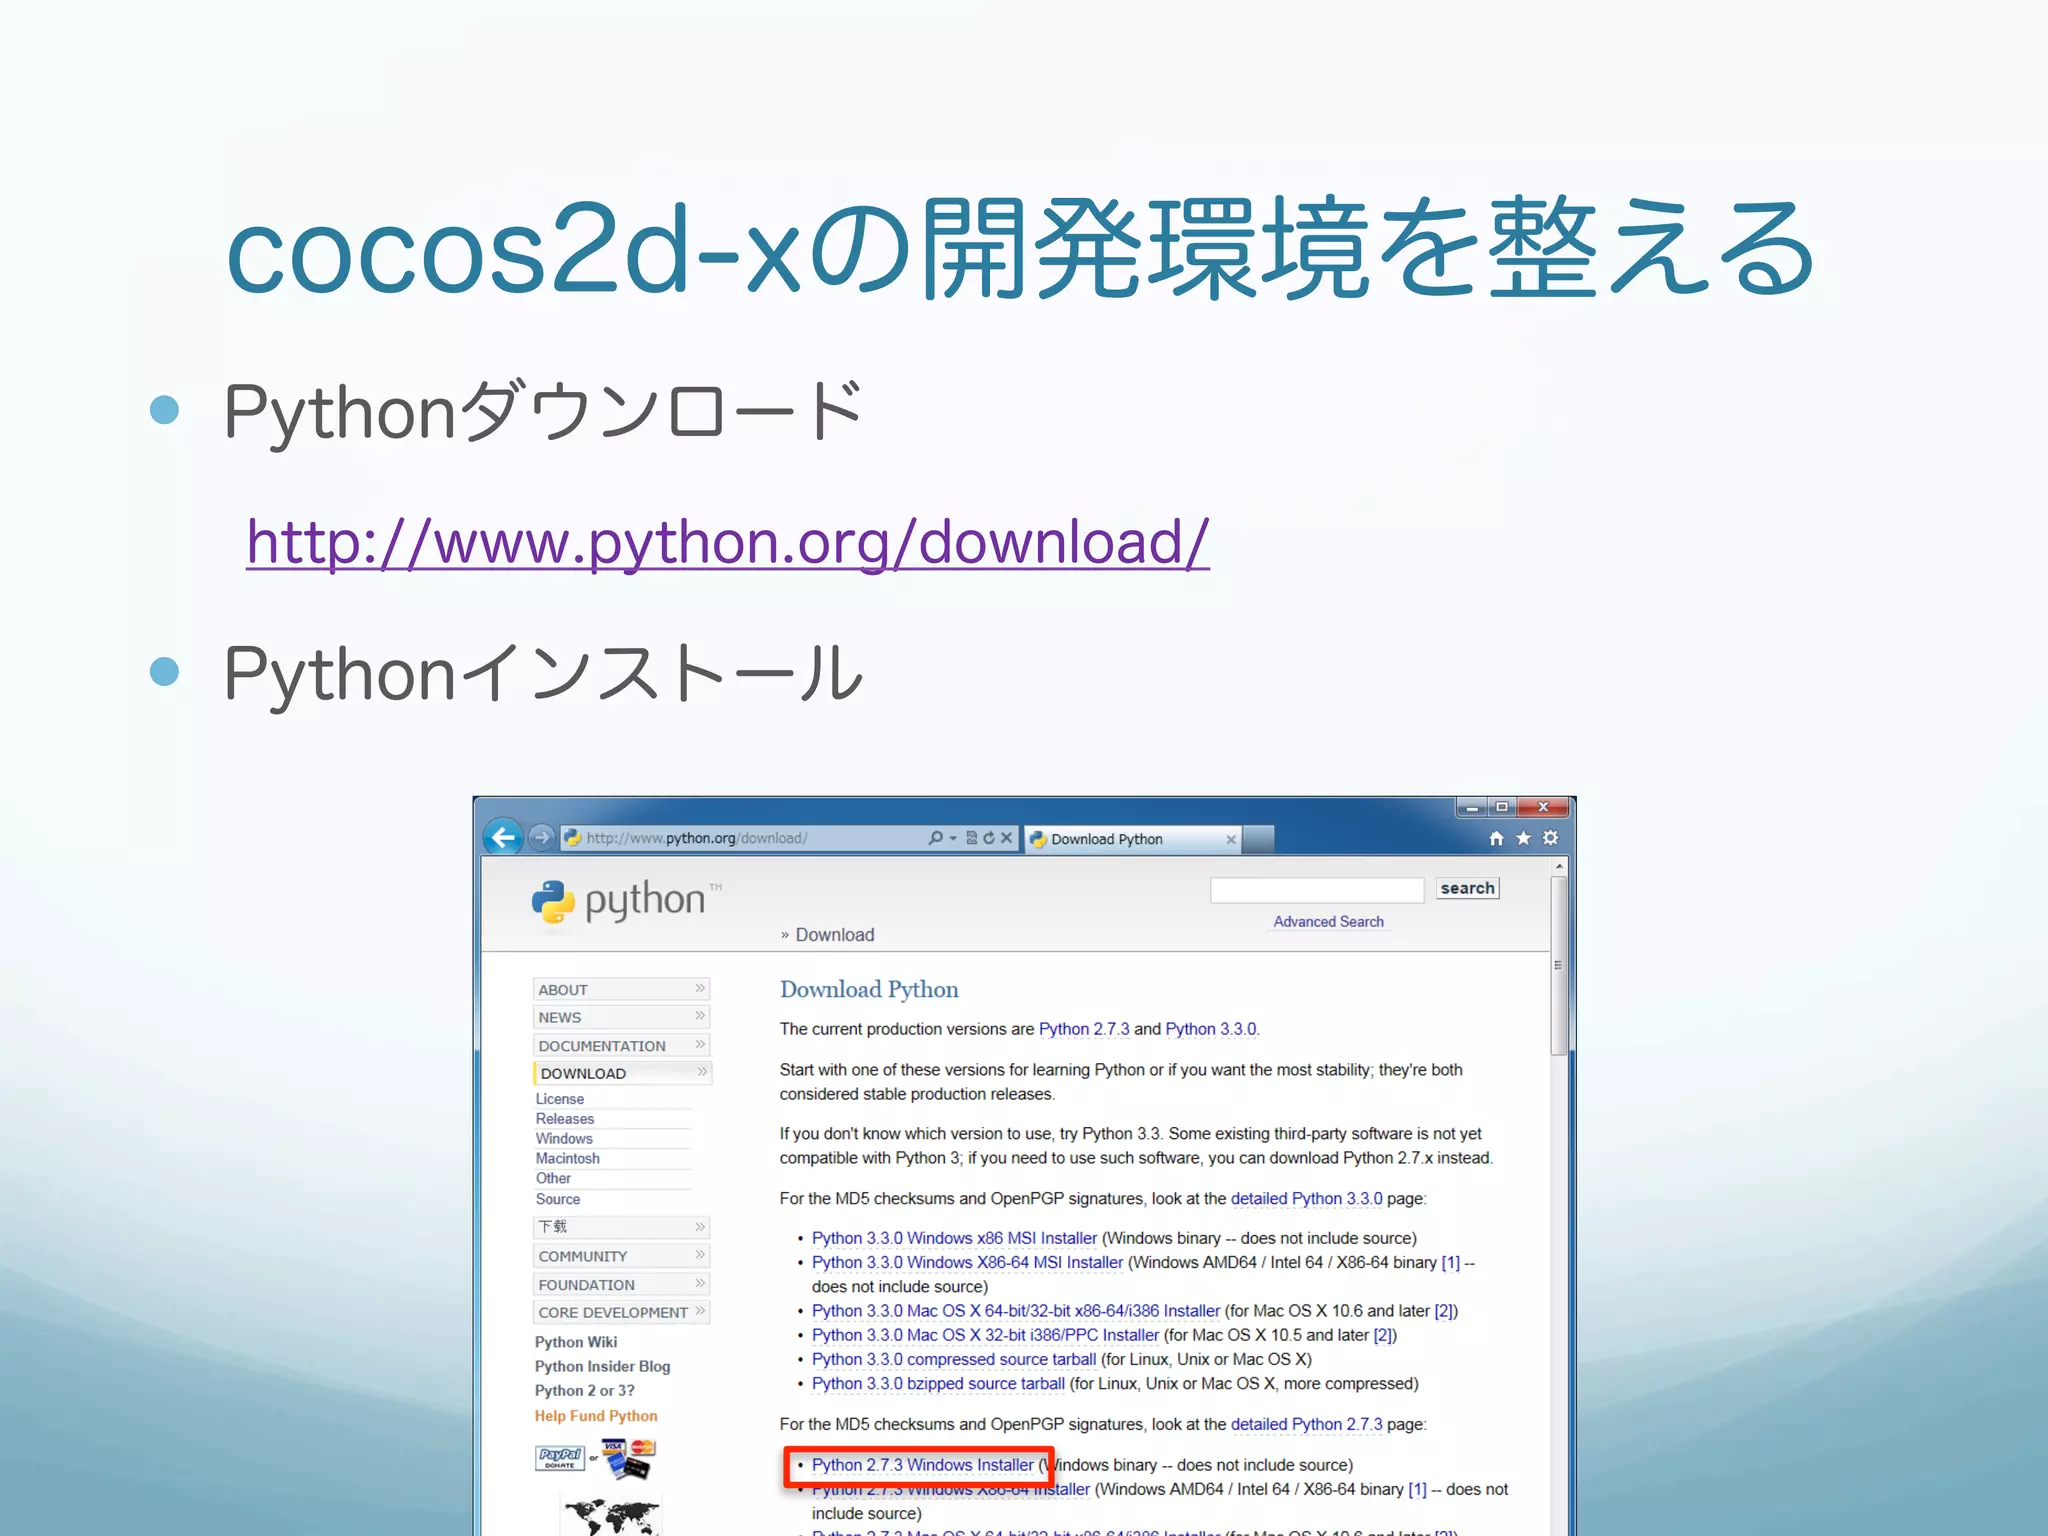Click the browser Forward arrow button
The width and height of the screenshot is (2048, 1536).
541,838
